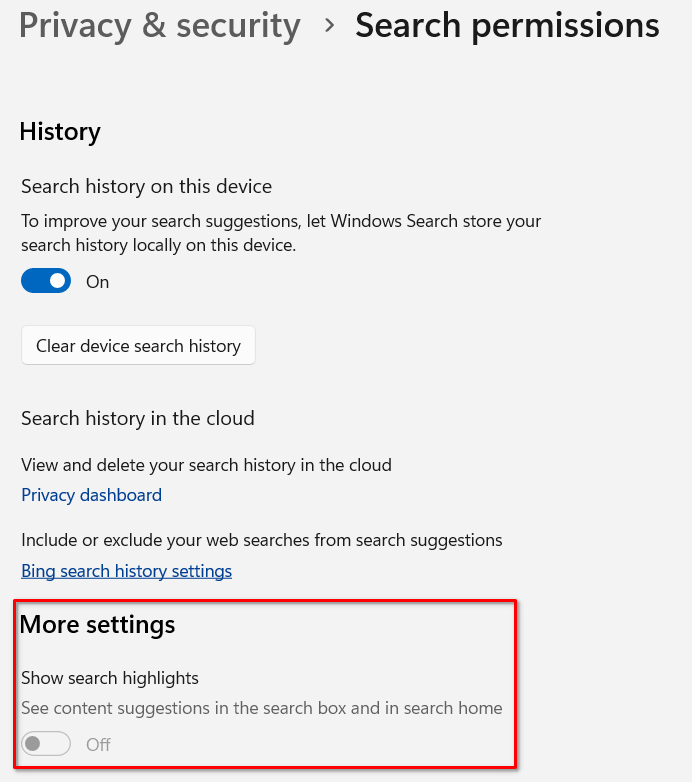Select the History section heading
The height and width of the screenshot is (782, 692).
[60, 131]
